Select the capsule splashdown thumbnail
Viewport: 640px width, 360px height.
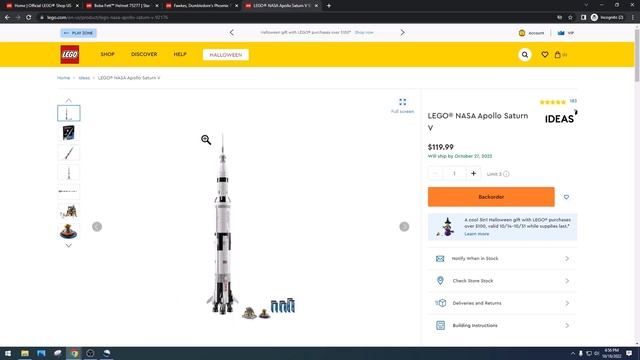pos(69,231)
